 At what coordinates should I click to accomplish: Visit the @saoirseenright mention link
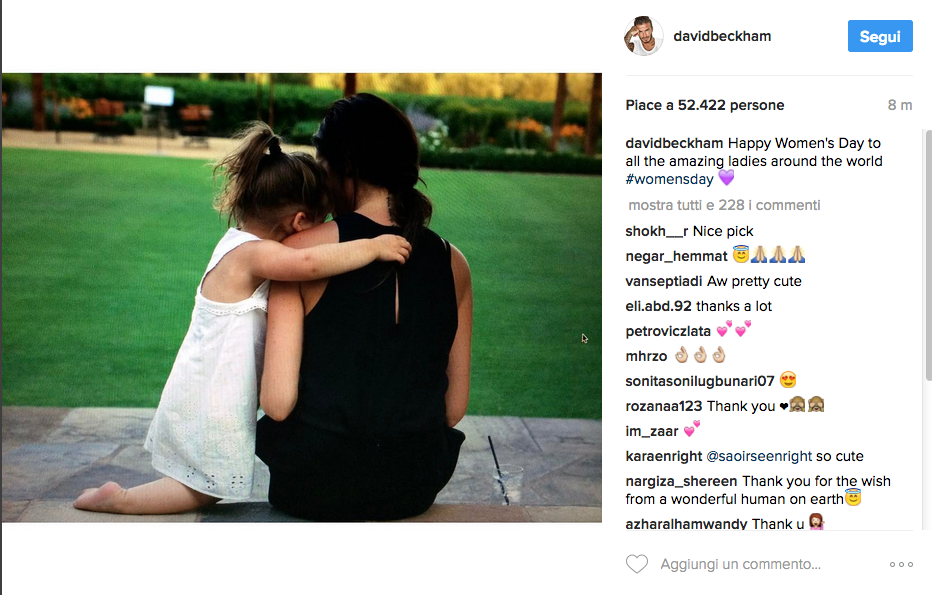(758, 456)
